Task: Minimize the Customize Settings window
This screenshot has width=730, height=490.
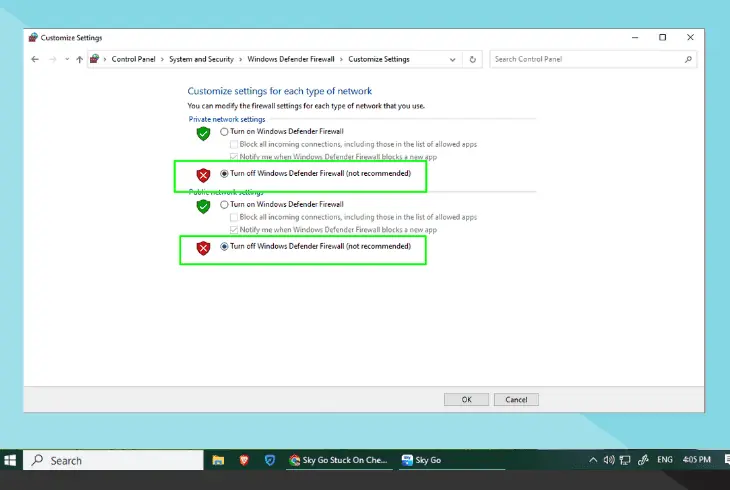Action: pos(635,38)
